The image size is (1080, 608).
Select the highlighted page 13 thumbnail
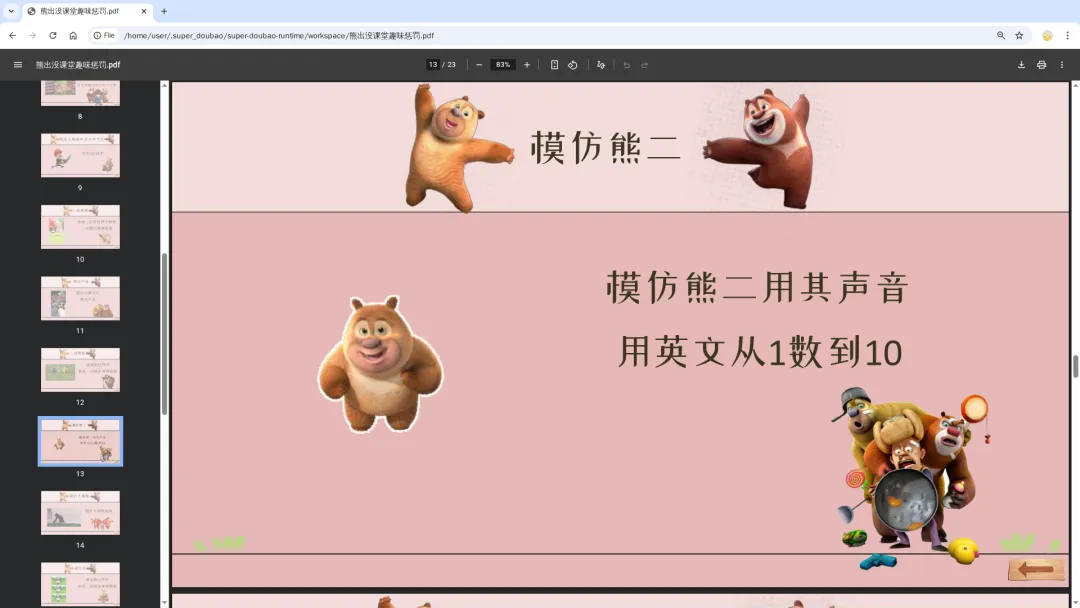pos(80,441)
